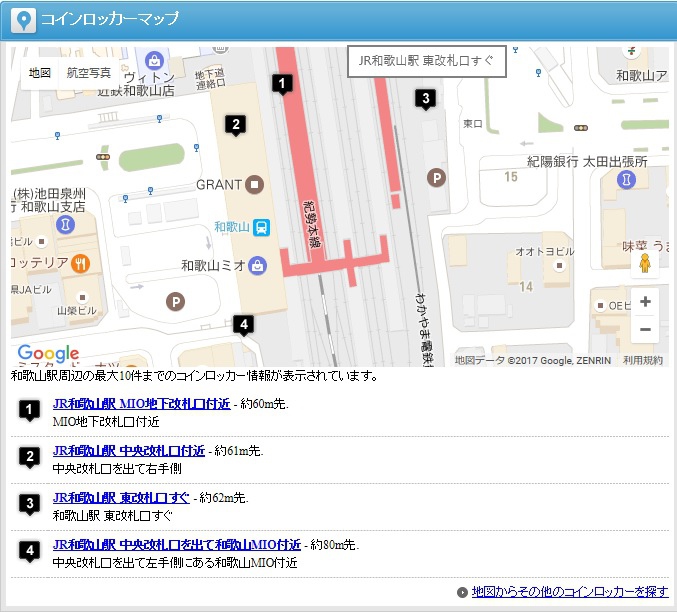
Task: Click the 紀陽銀行 太田出張所 bank icon
Action: (x=626, y=180)
